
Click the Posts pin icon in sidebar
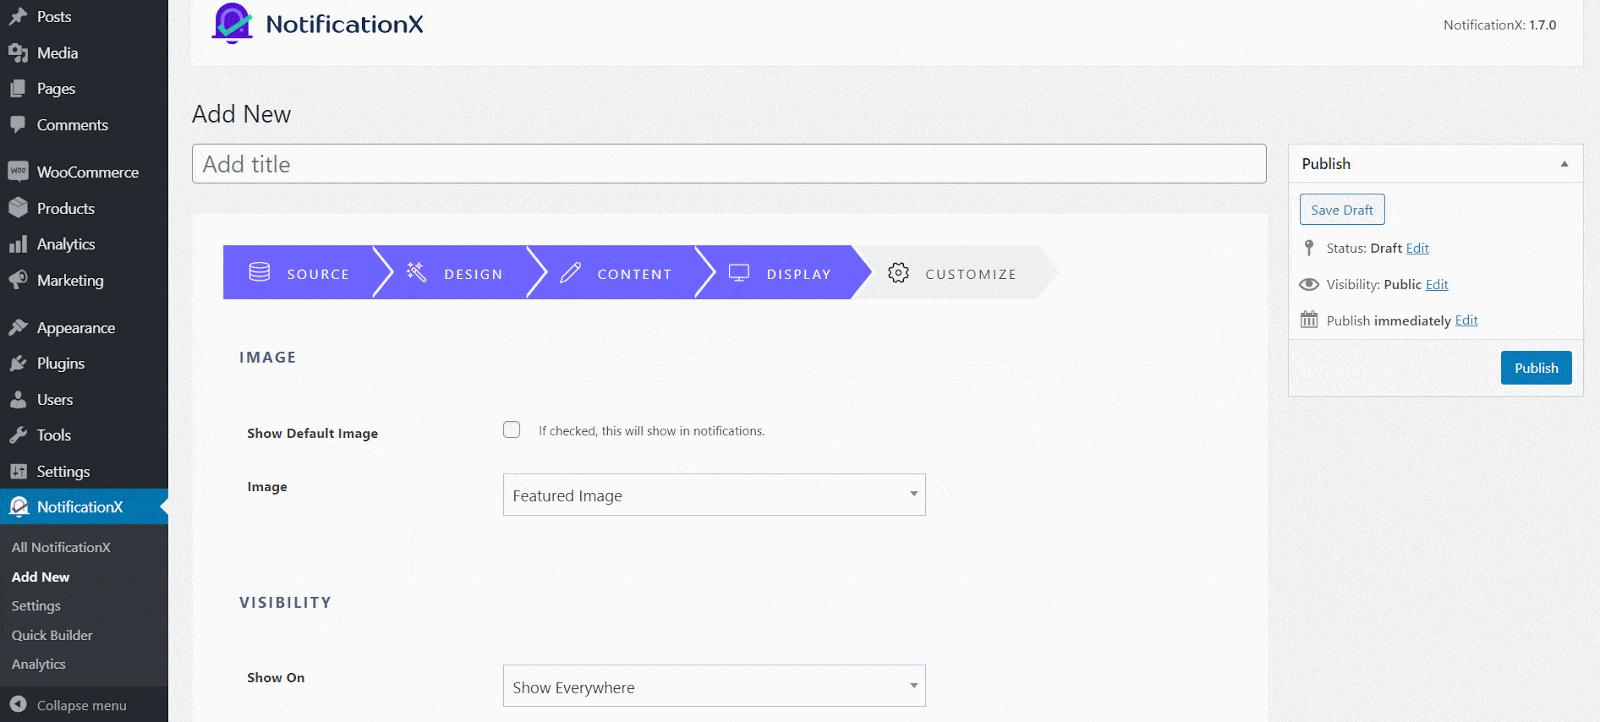(18, 17)
